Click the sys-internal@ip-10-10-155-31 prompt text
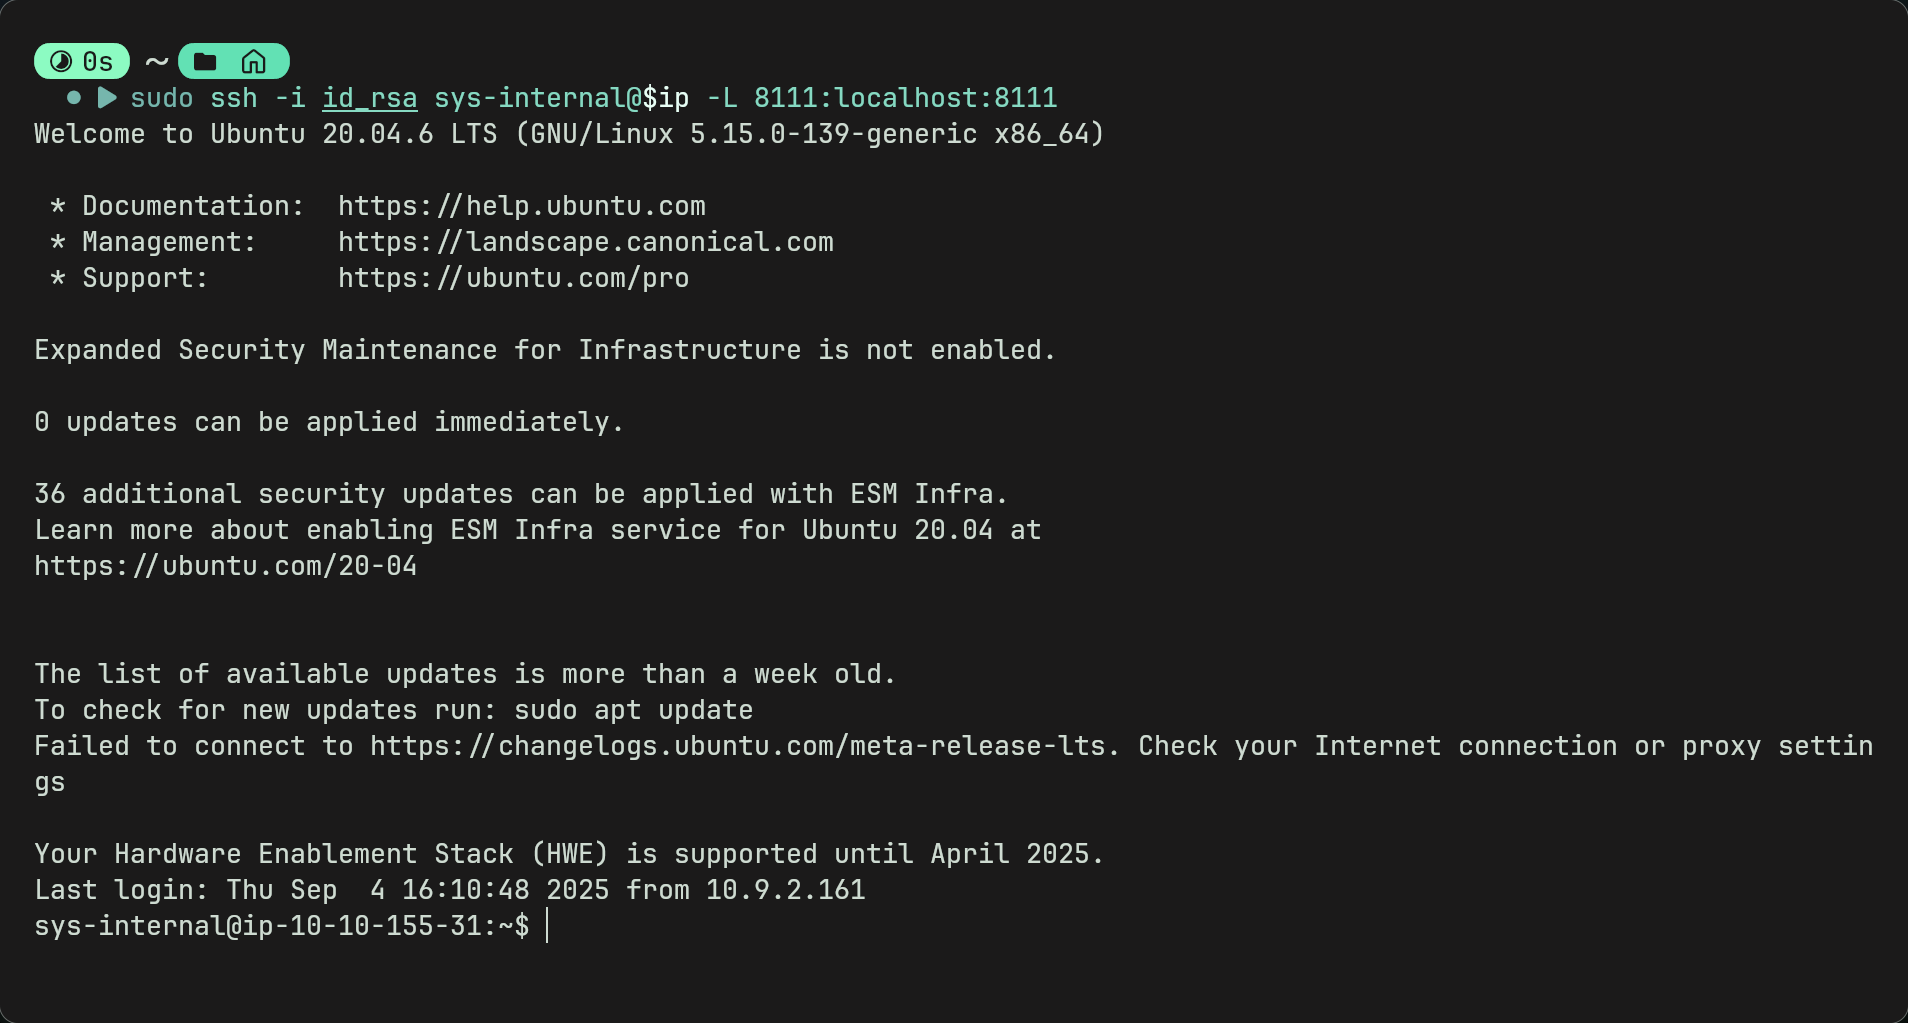 coord(258,926)
